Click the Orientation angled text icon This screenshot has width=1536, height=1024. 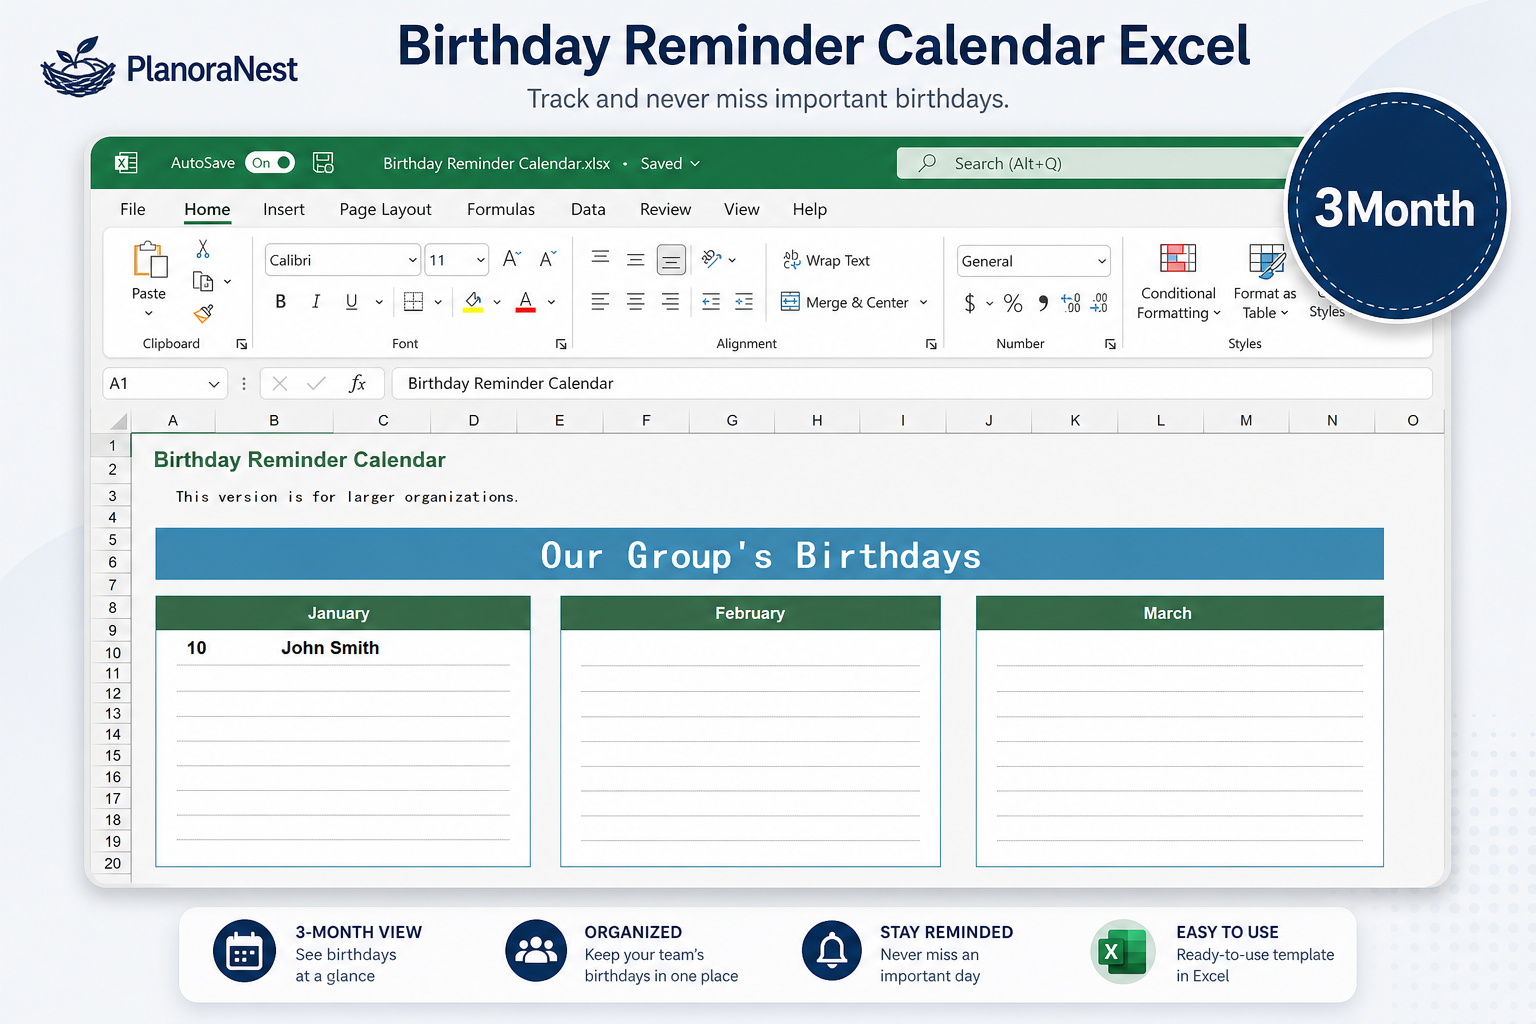pos(712,259)
